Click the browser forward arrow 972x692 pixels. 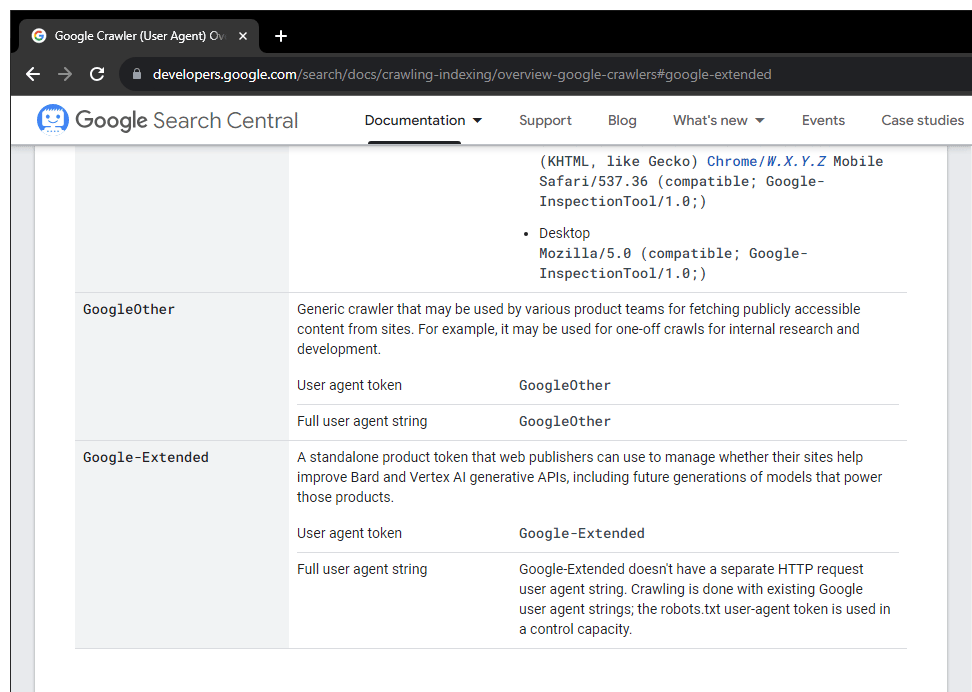point(65,74)
